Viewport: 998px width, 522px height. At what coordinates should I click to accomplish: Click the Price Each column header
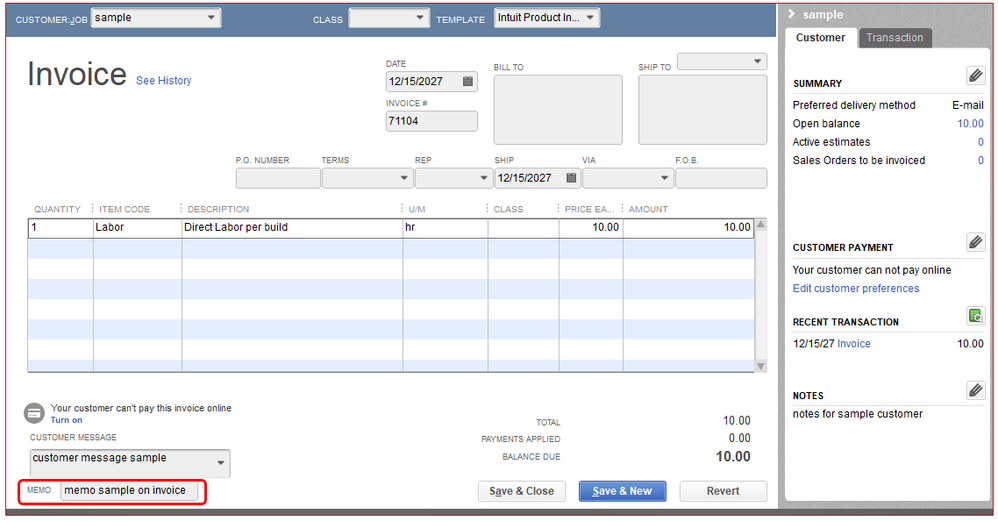[589, 209]
